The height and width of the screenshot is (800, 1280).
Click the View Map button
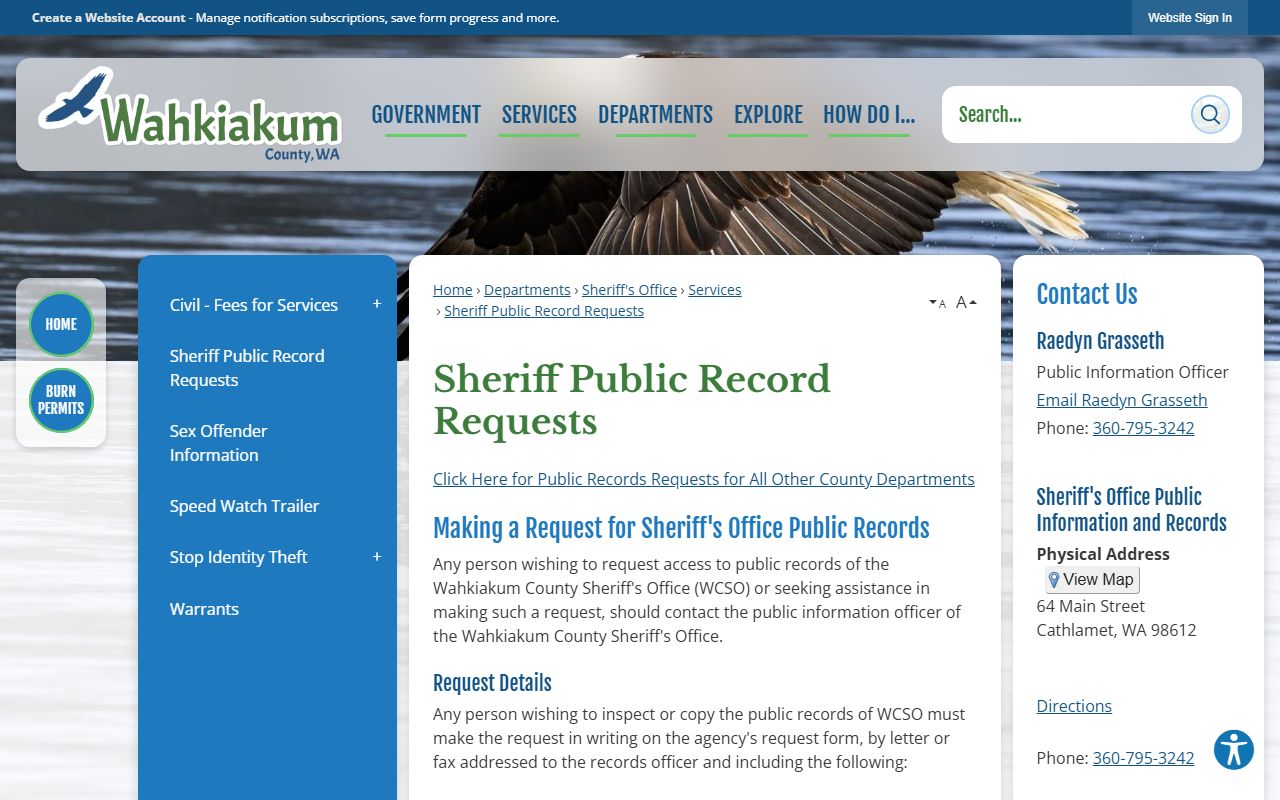click(x=1091, y=579)
